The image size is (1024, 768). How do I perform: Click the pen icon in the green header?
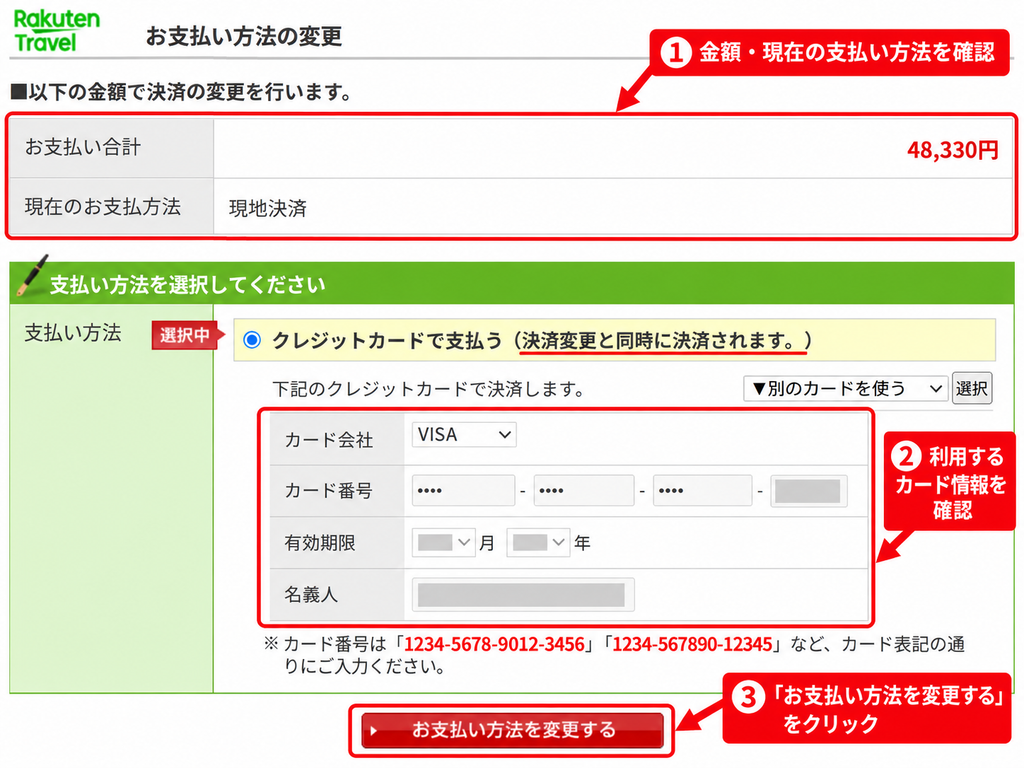[x=32, y=274]
